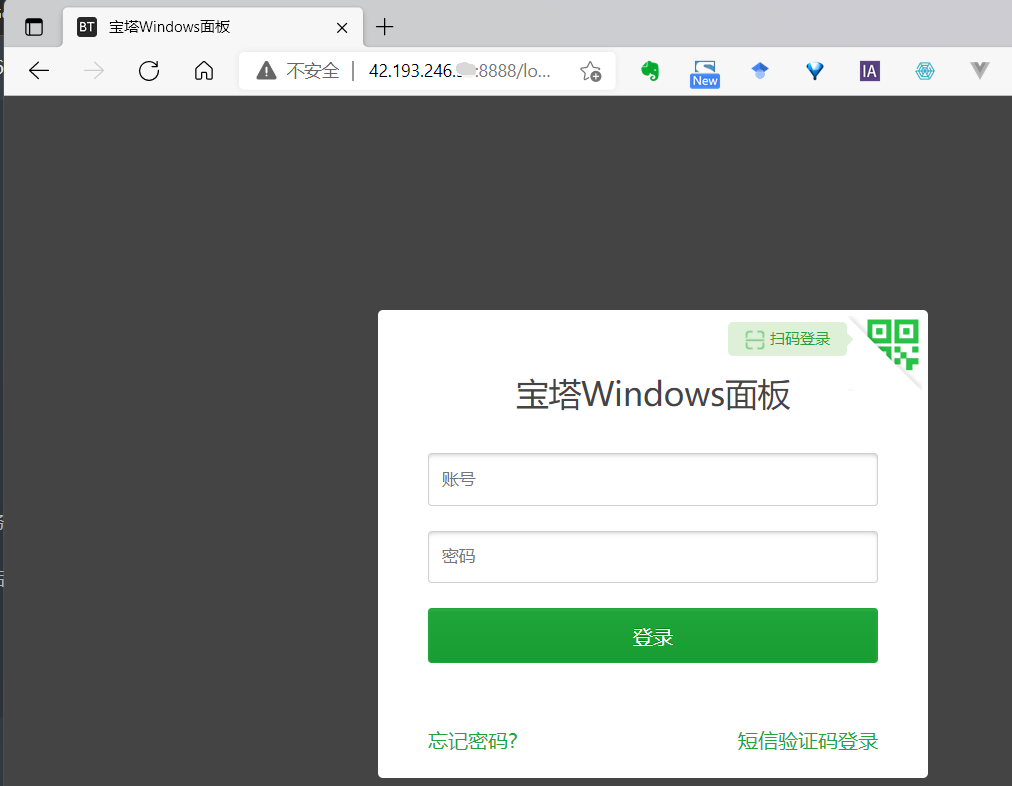Open the purple IA extension
The height and width of the screenshot is (786, 1012).
(870, 71)
